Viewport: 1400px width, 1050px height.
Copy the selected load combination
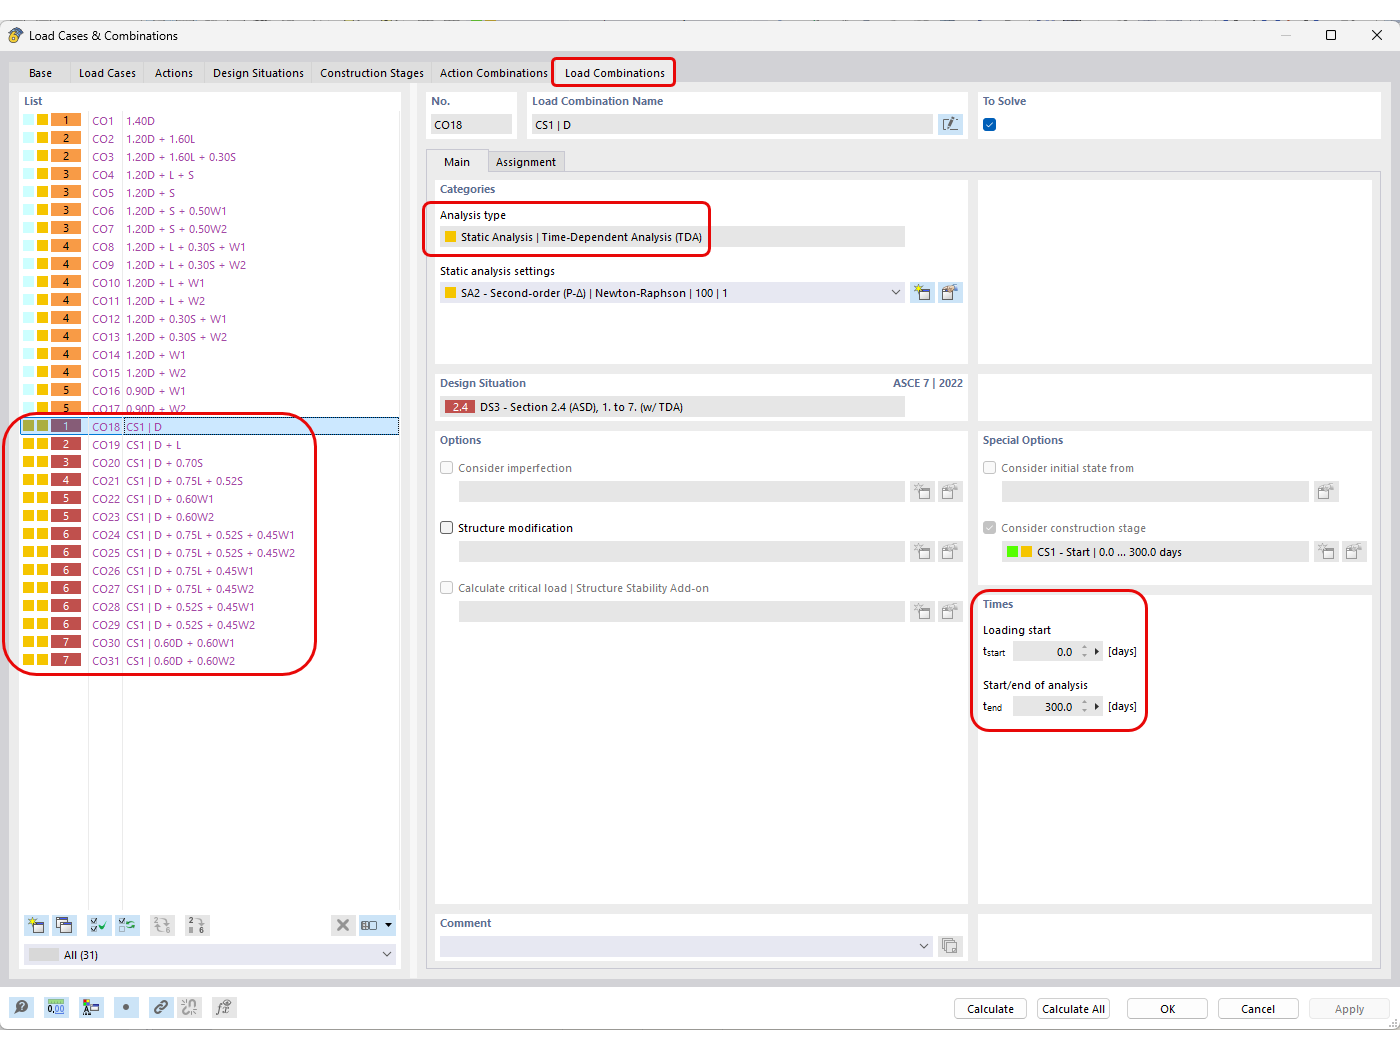[64, 925]
